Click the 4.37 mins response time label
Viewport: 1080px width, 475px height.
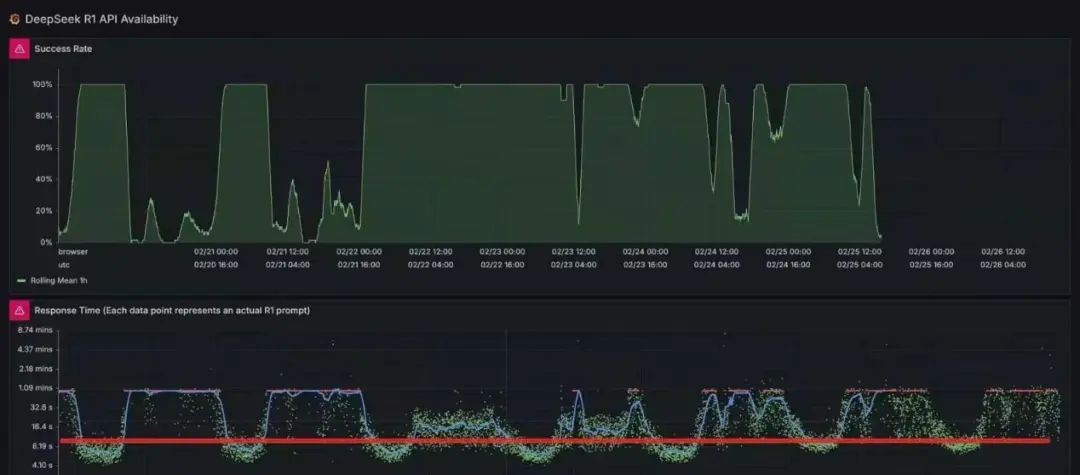[x=34, y=350]
